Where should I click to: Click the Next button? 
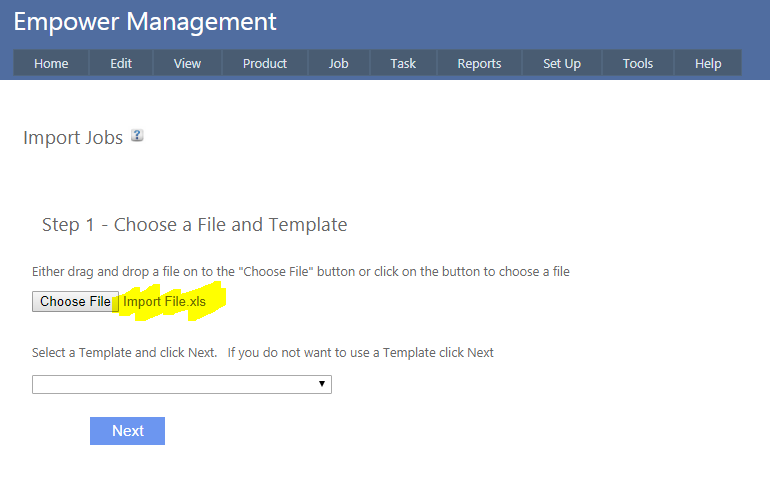[127, 431]
